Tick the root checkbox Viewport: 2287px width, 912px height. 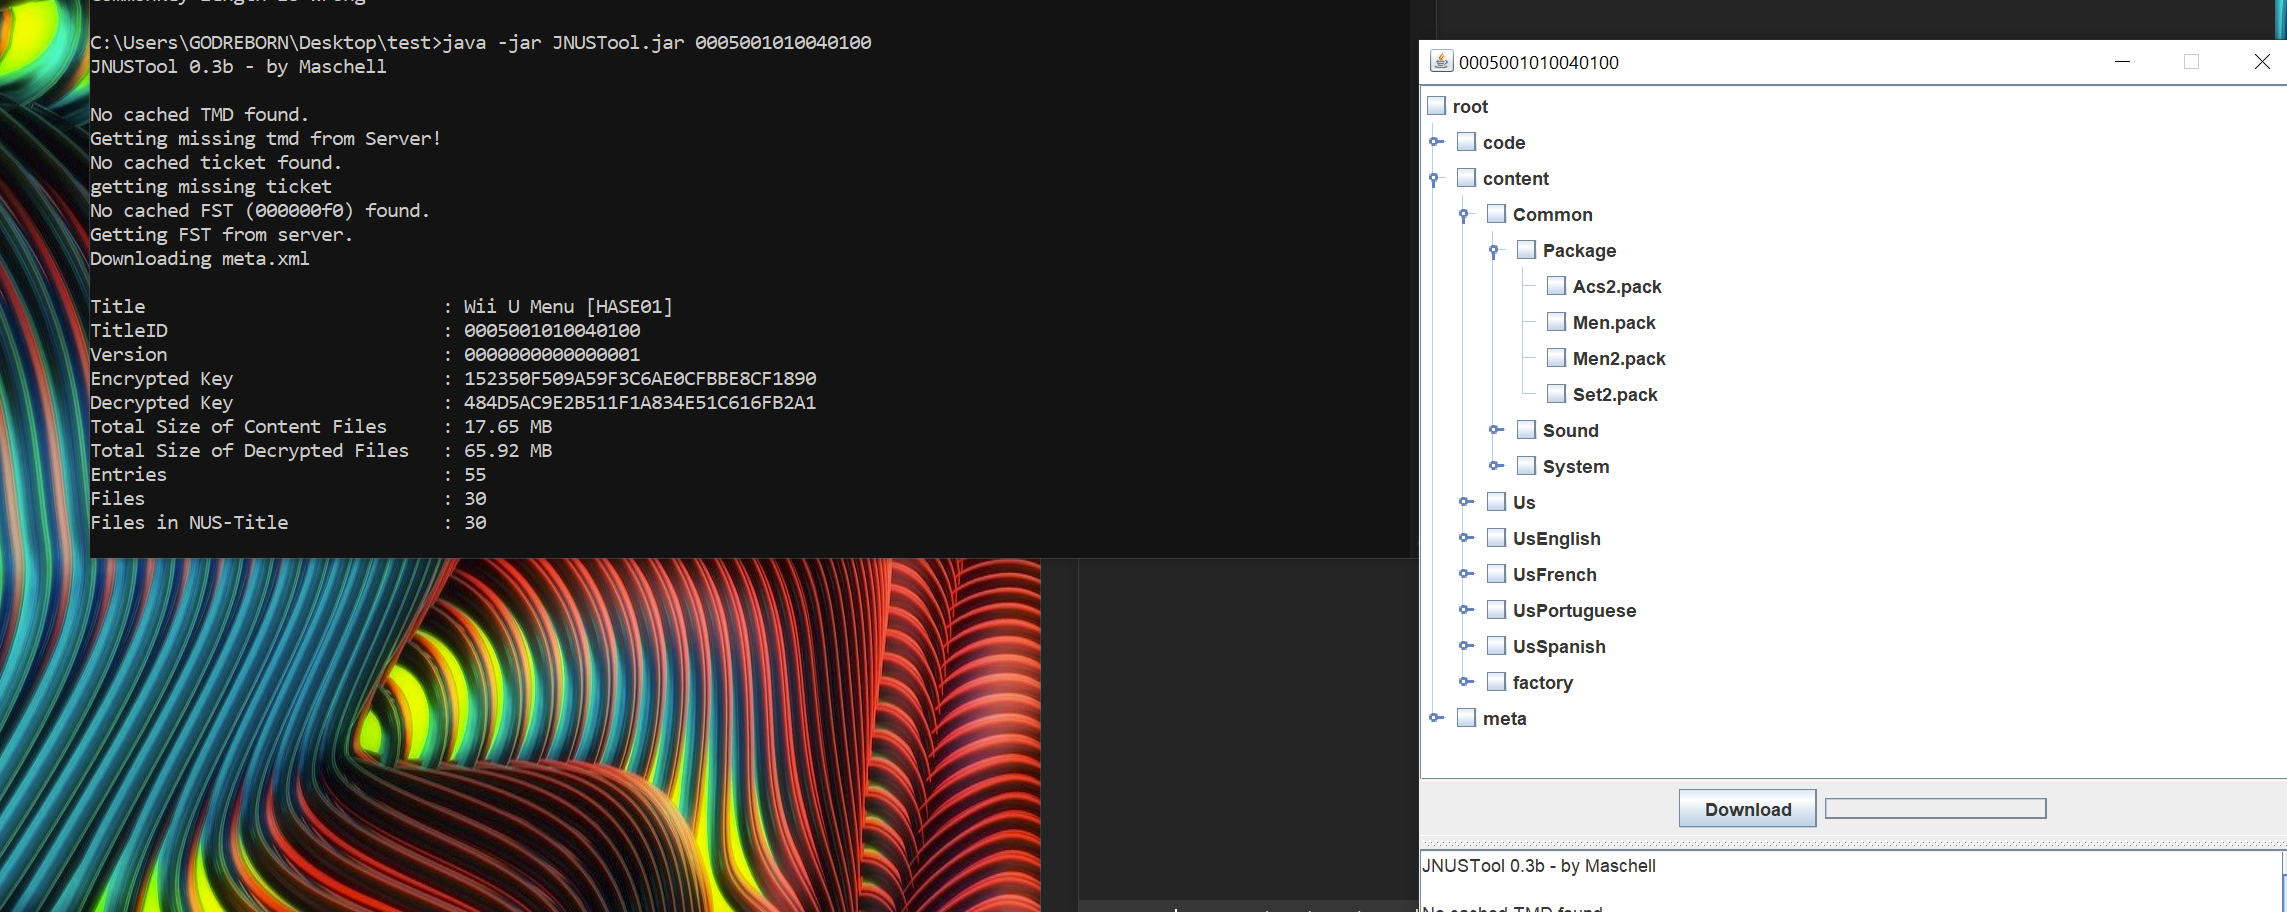(1437, 106)
